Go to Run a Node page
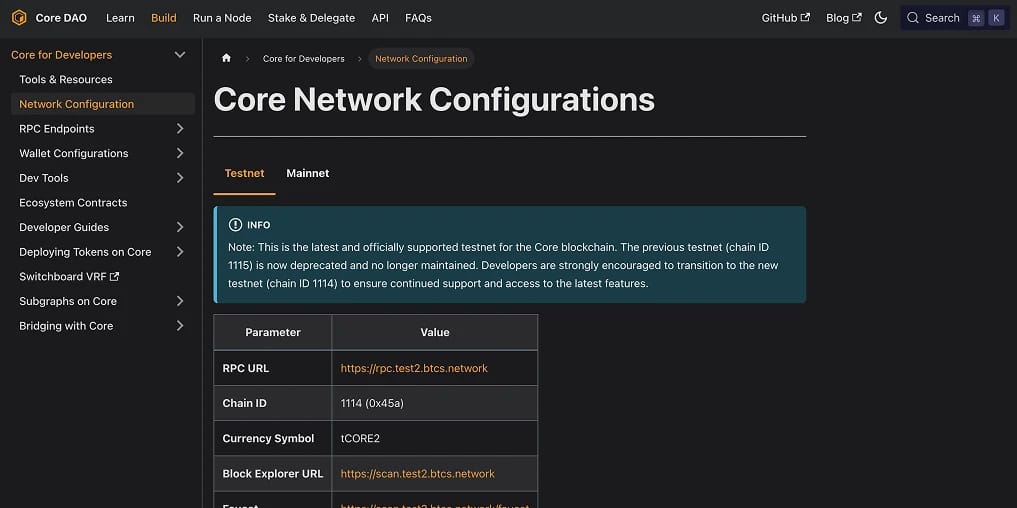Image resolution: width=1017 pixels, height=508 pixels. [222, 18]
